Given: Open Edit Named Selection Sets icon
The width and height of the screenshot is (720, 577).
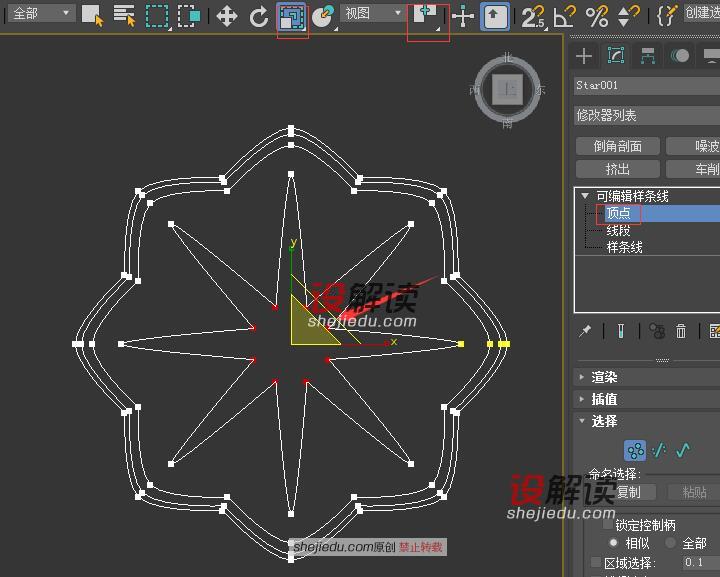Looking at the screenshot, I should [667, 16].
